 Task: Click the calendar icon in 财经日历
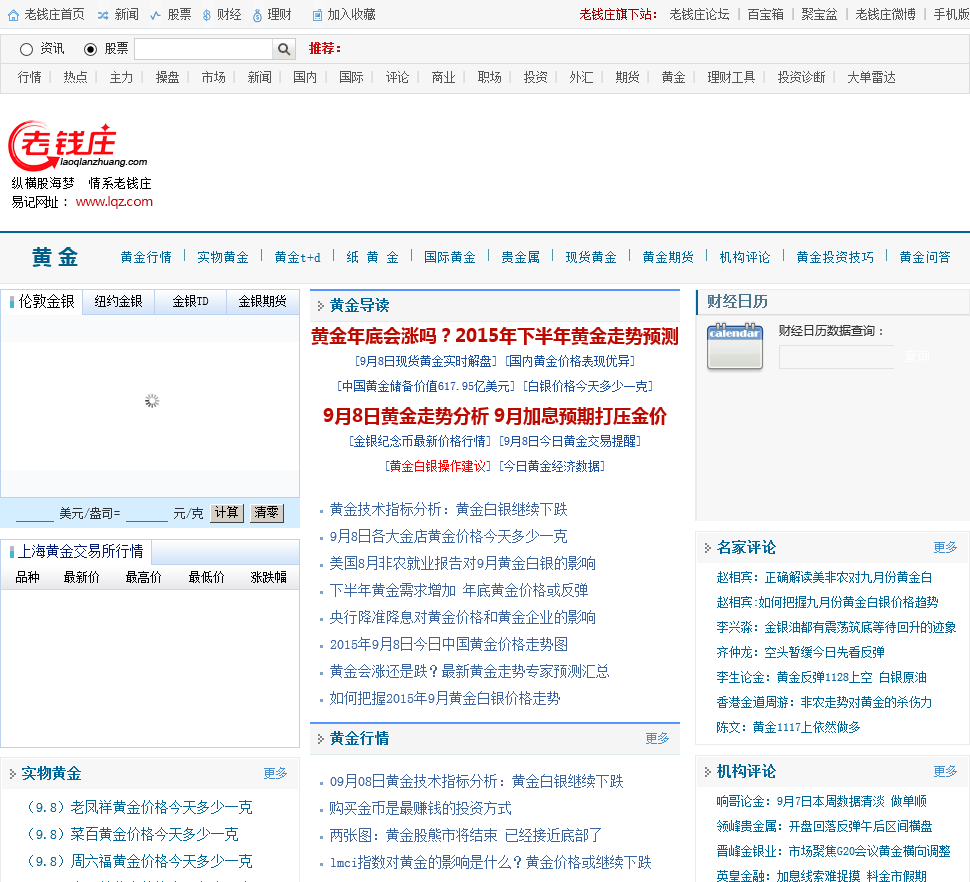(x=734, y=346)
